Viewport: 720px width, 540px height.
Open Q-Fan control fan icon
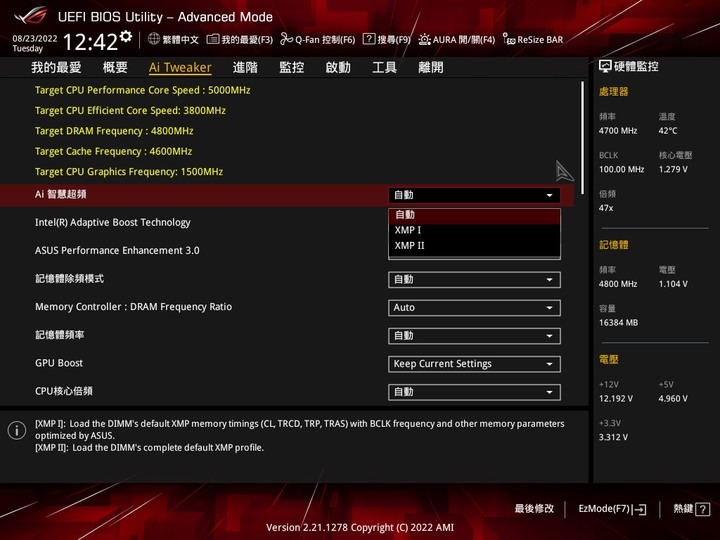coord(287,39)
